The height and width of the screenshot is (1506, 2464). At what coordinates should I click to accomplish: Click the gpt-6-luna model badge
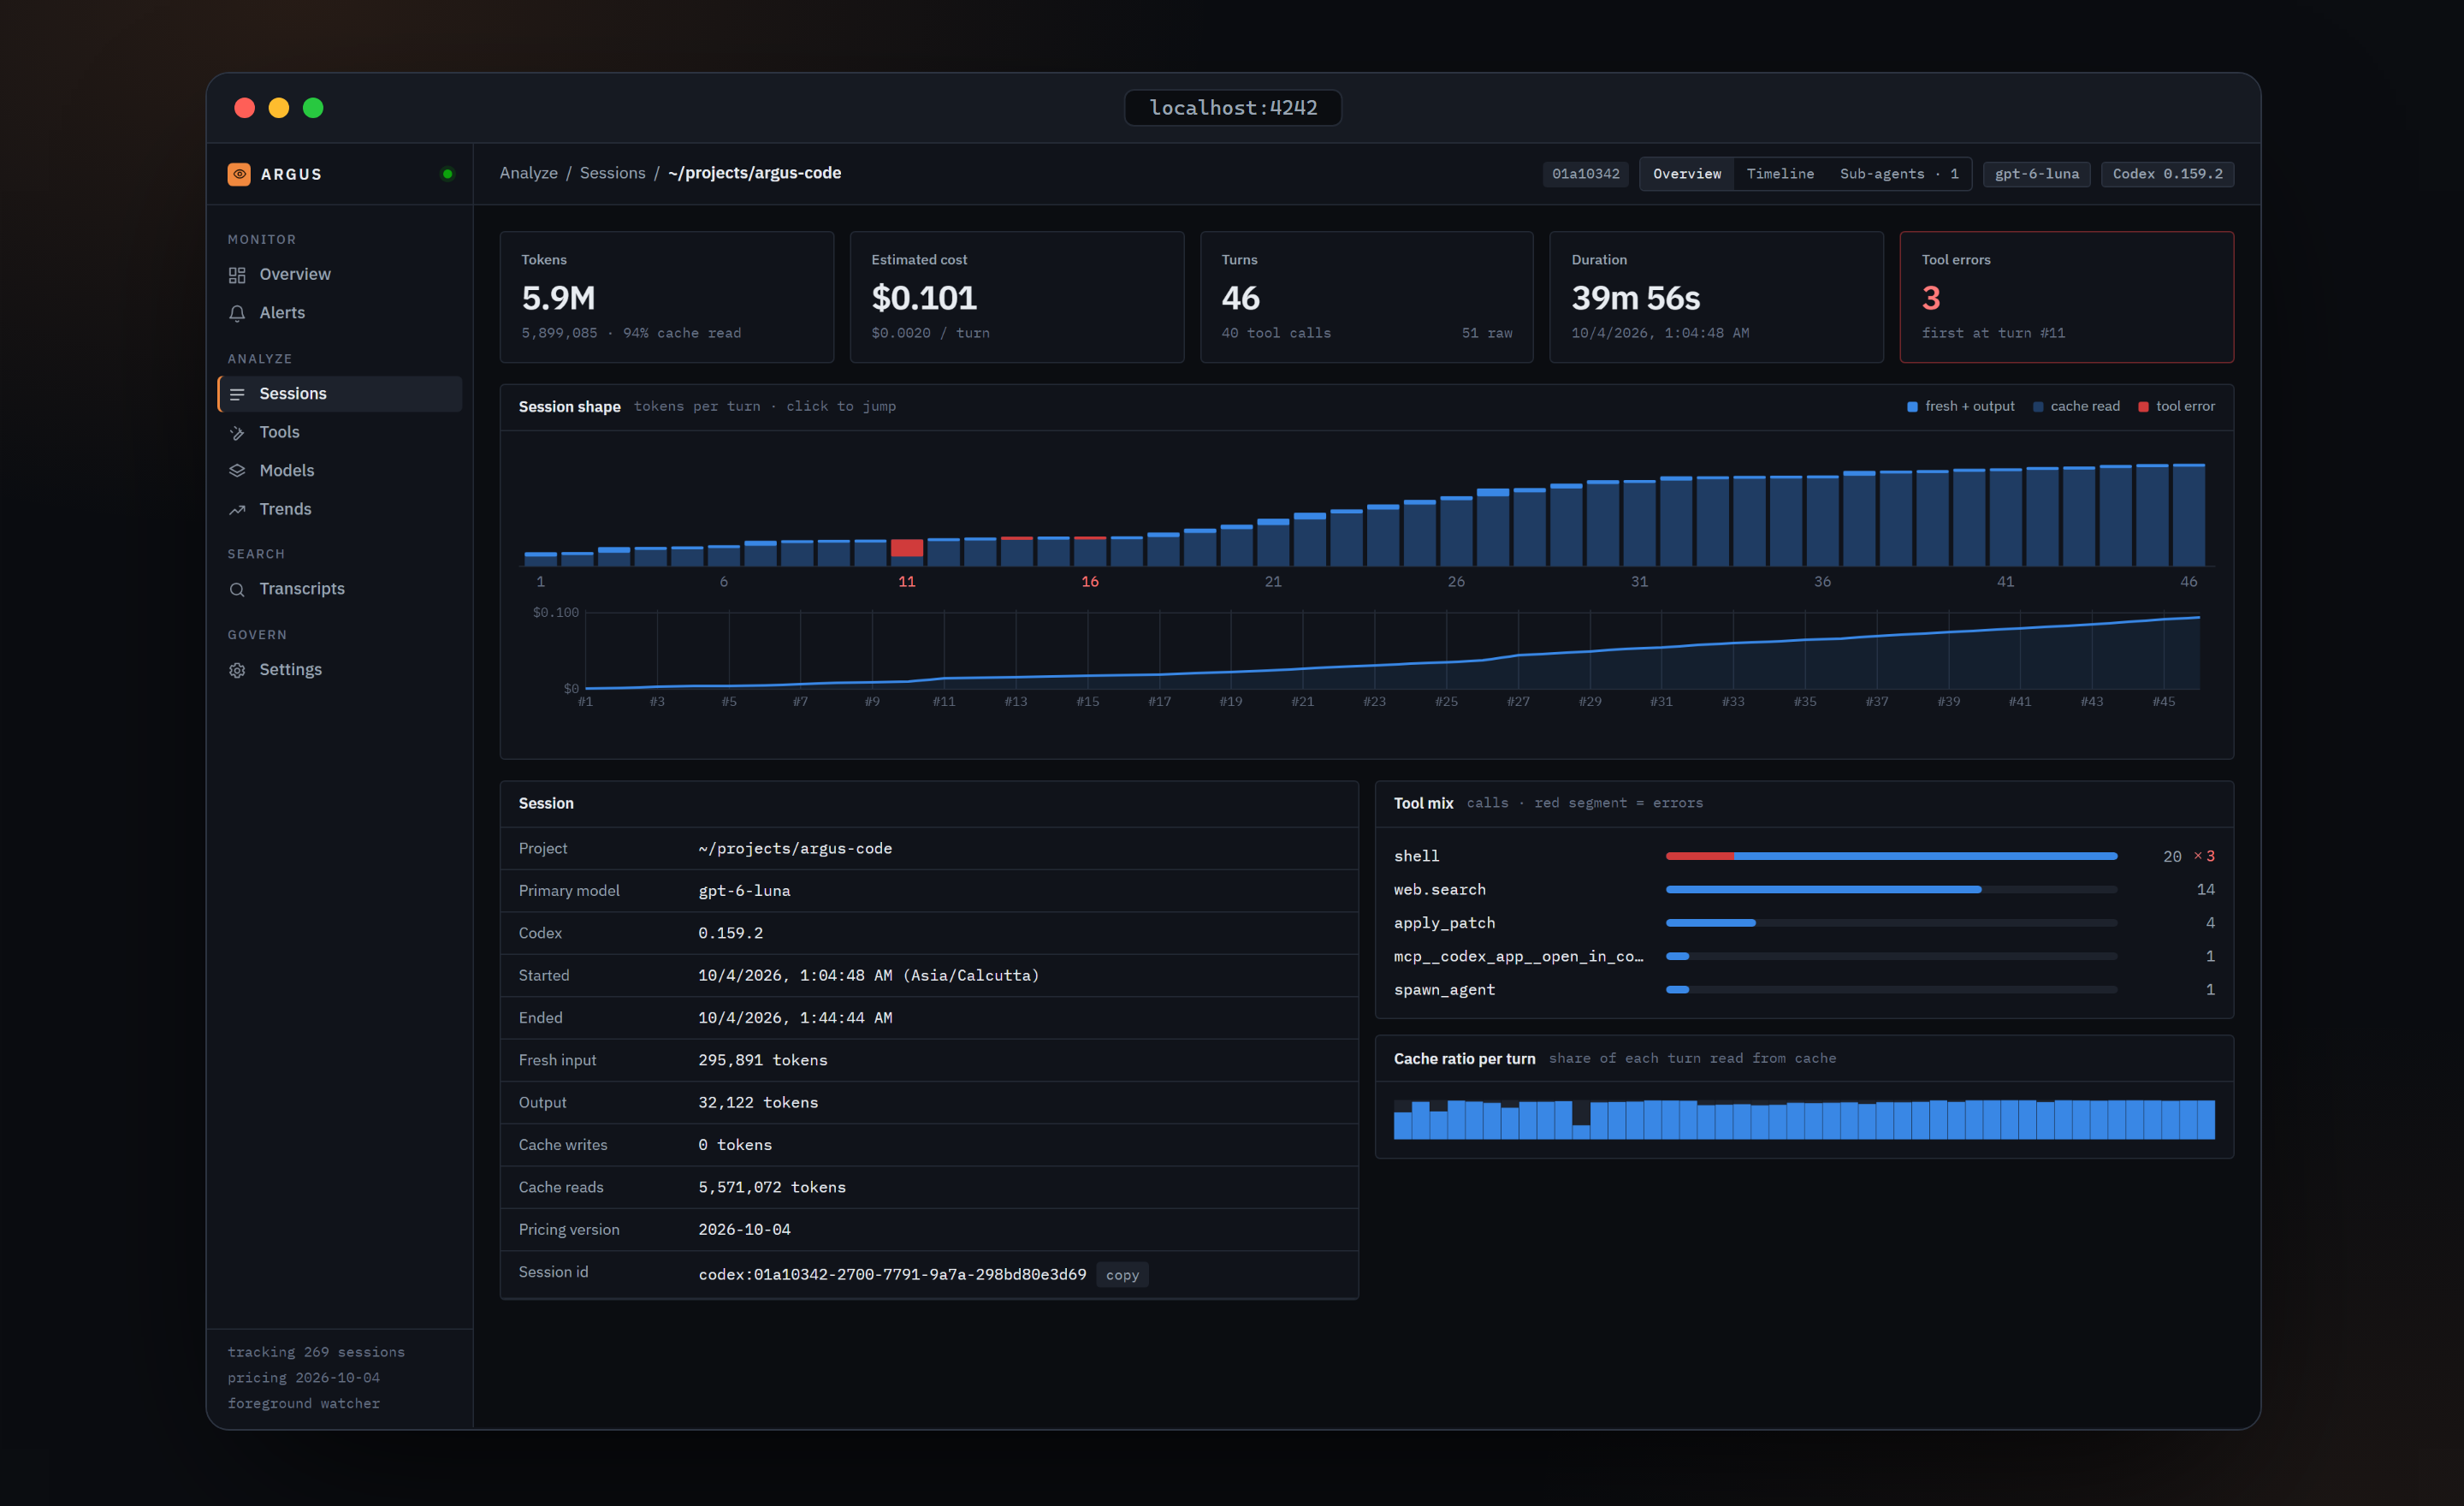[x=2037, y=174]
